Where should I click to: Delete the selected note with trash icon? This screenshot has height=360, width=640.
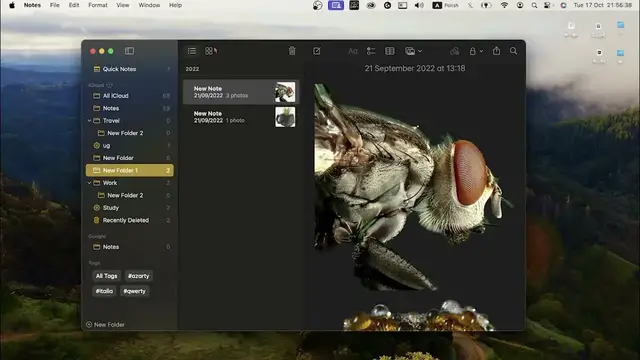[292, 51]
